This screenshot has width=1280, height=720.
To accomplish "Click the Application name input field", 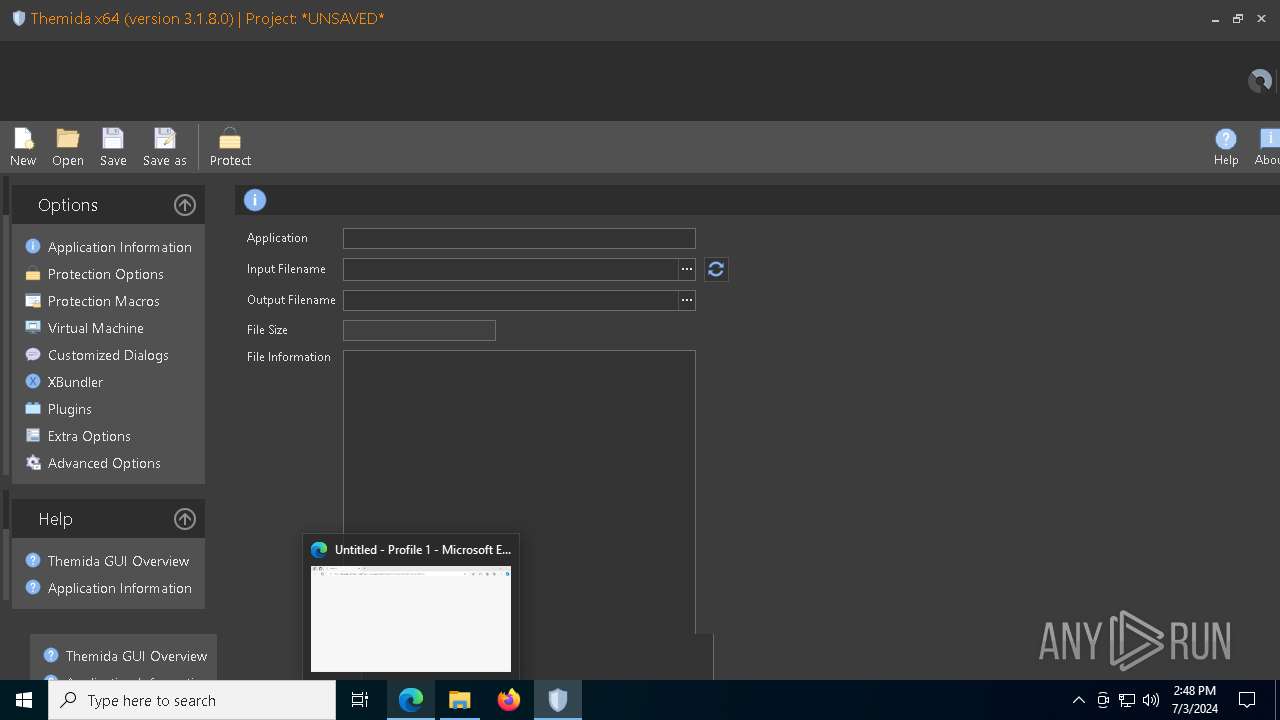I will (x=519, y=238).
